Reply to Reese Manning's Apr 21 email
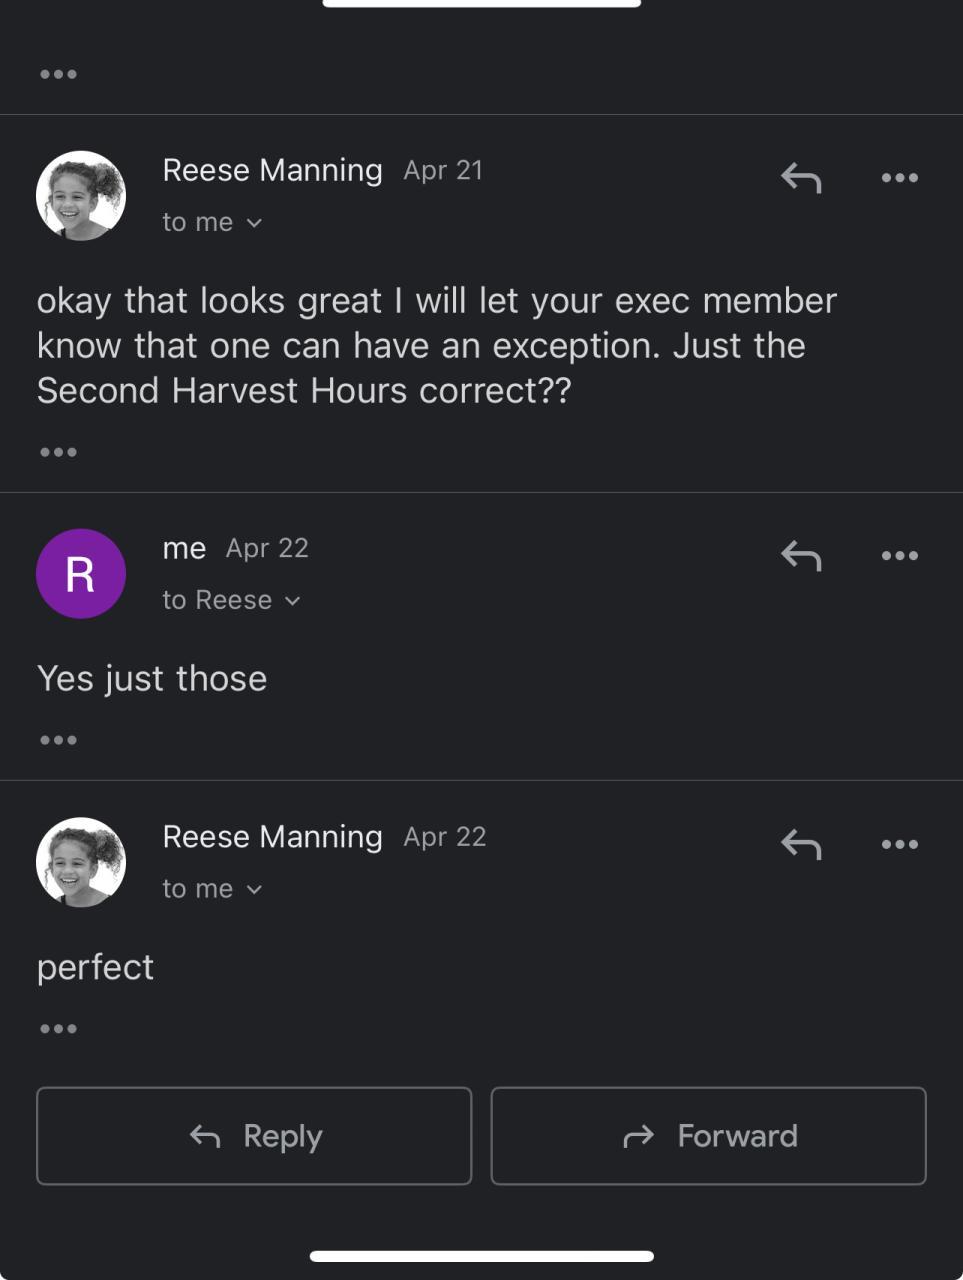Image resolution: width=963 pixels, height=1280 pixels. (801, 178)
